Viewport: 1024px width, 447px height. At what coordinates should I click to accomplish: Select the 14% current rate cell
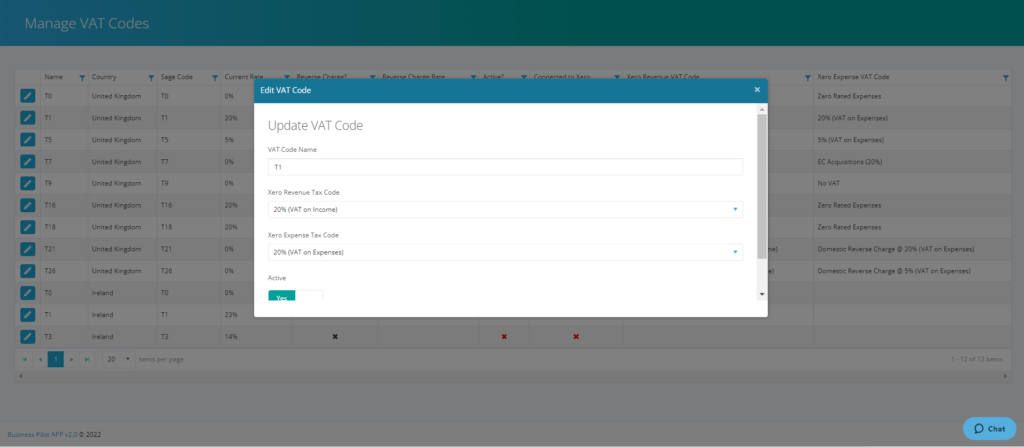(x=256, y=337)
